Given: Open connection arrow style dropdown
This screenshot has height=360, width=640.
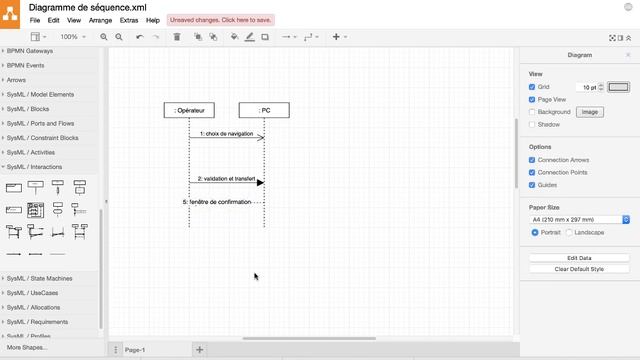Looking at the screenshot, I should coord(289,37).
